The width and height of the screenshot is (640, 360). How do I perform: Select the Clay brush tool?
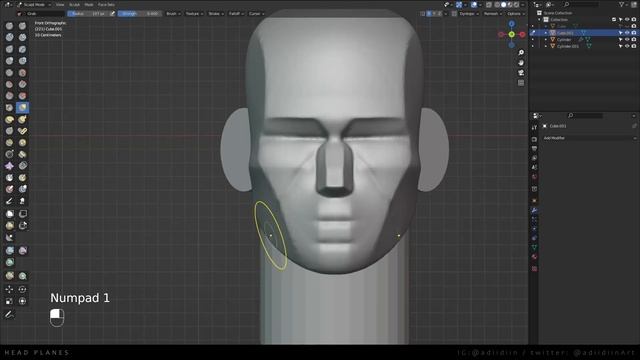[9, 38]
